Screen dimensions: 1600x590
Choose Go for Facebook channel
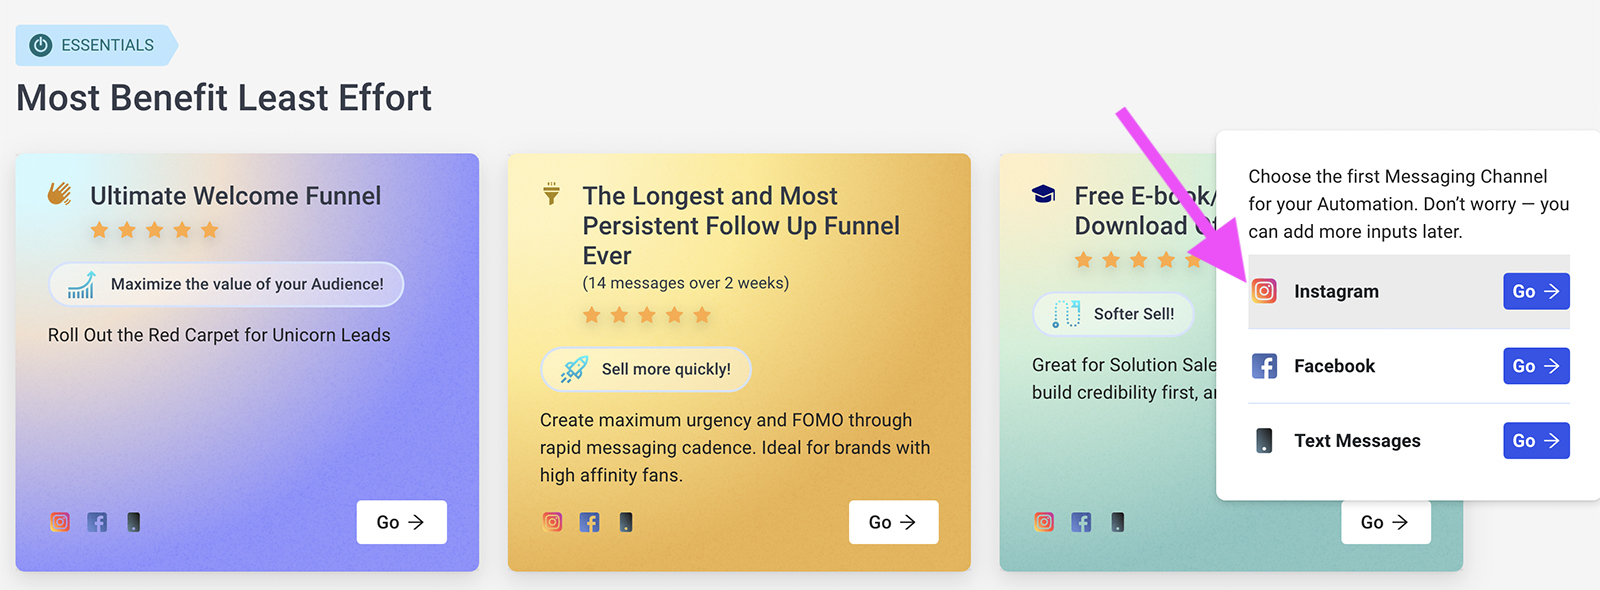[x=1536, y=366]
